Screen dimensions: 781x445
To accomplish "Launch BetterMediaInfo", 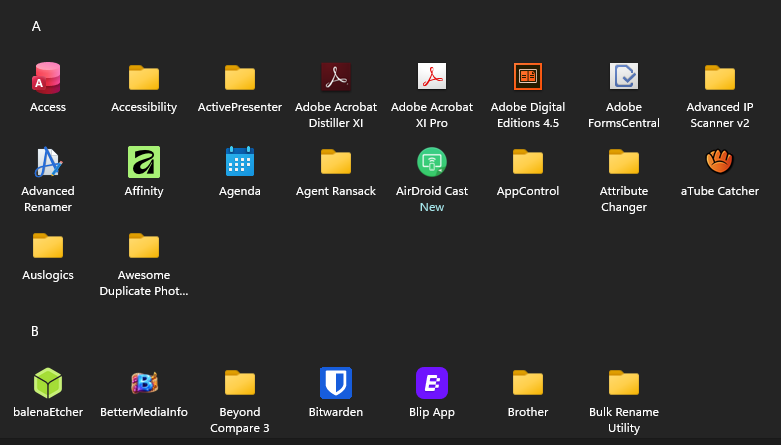I will coord(144,383).
